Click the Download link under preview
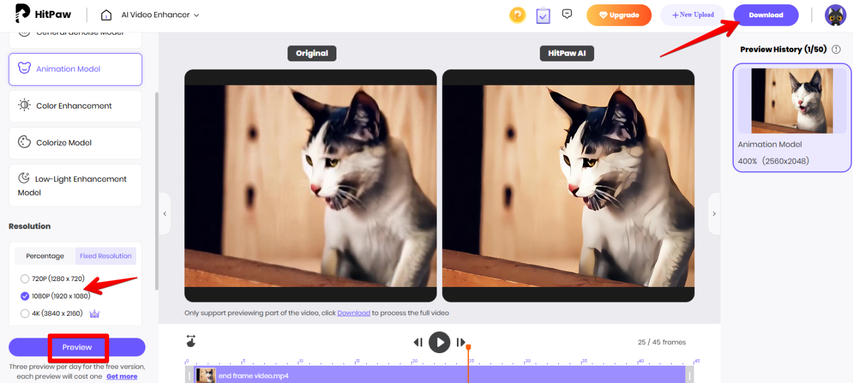 pos(354,313)
